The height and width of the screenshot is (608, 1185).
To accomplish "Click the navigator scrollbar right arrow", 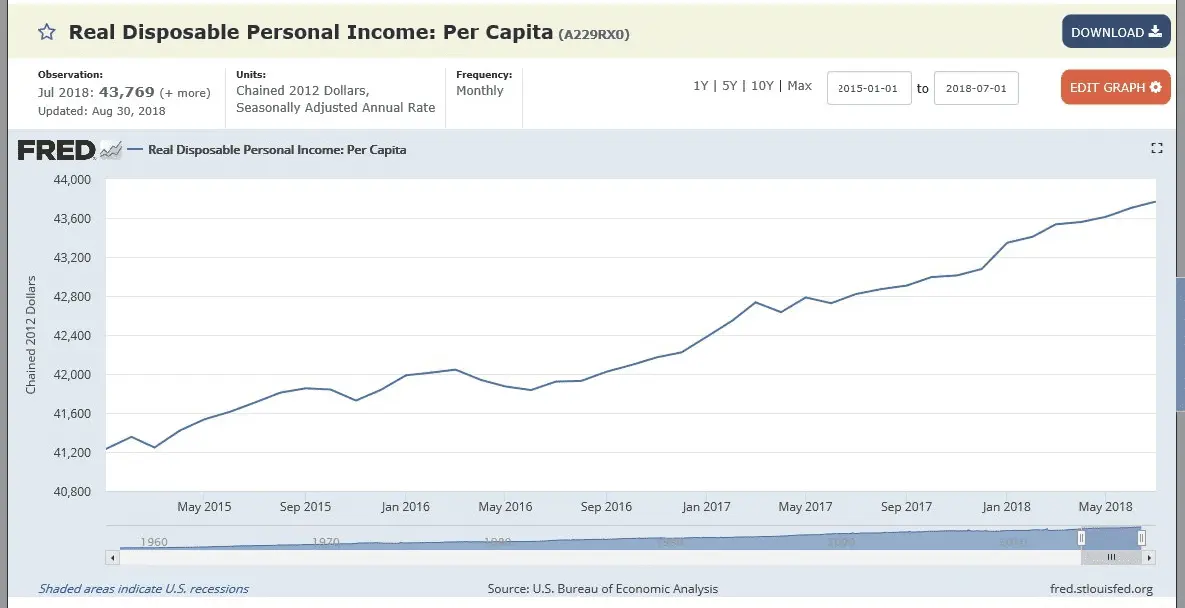I will click(1150, 557).
